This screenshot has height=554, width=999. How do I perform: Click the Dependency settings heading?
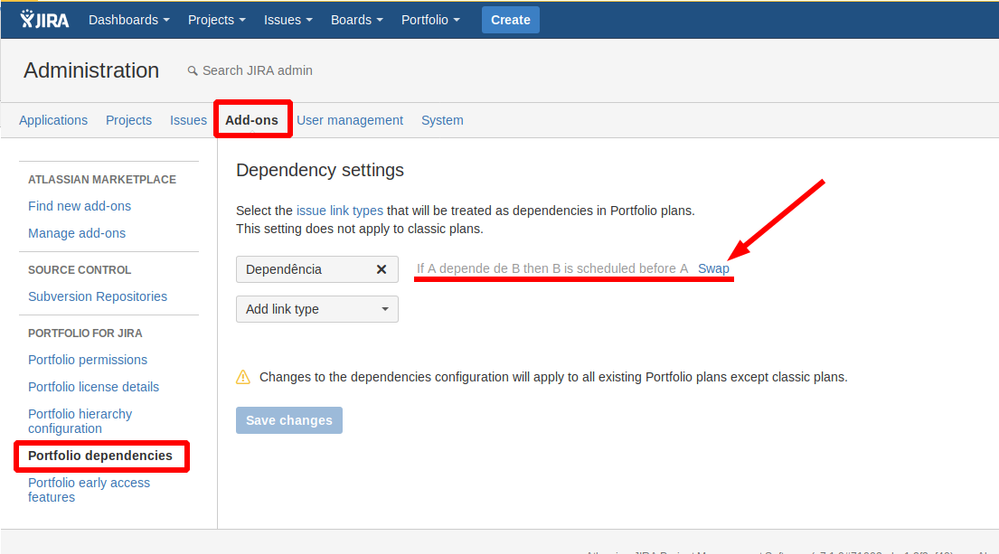point(320,170)
